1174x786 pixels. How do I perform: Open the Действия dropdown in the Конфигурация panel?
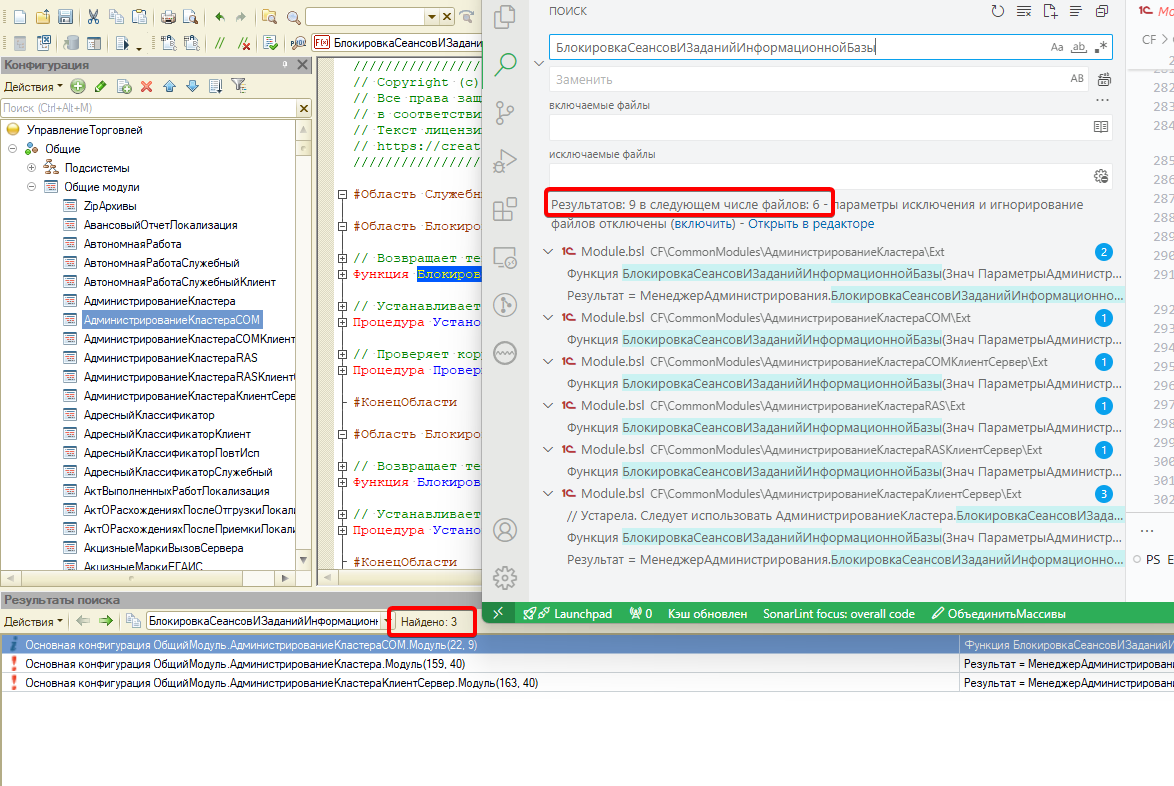coord(34,87)
